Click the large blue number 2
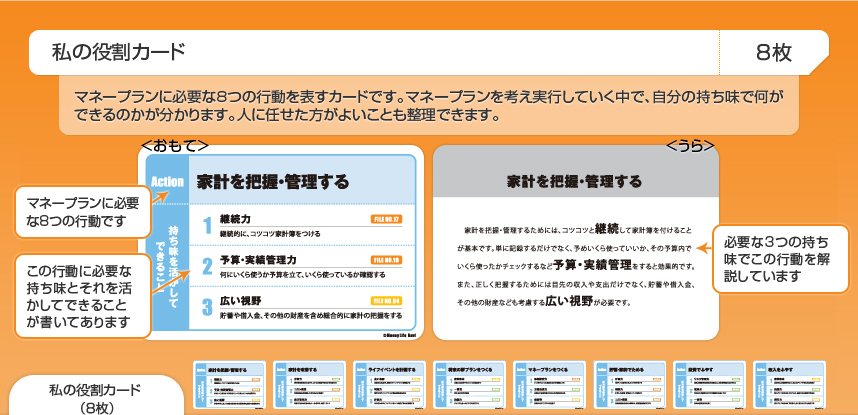 [x=206, y=266]
